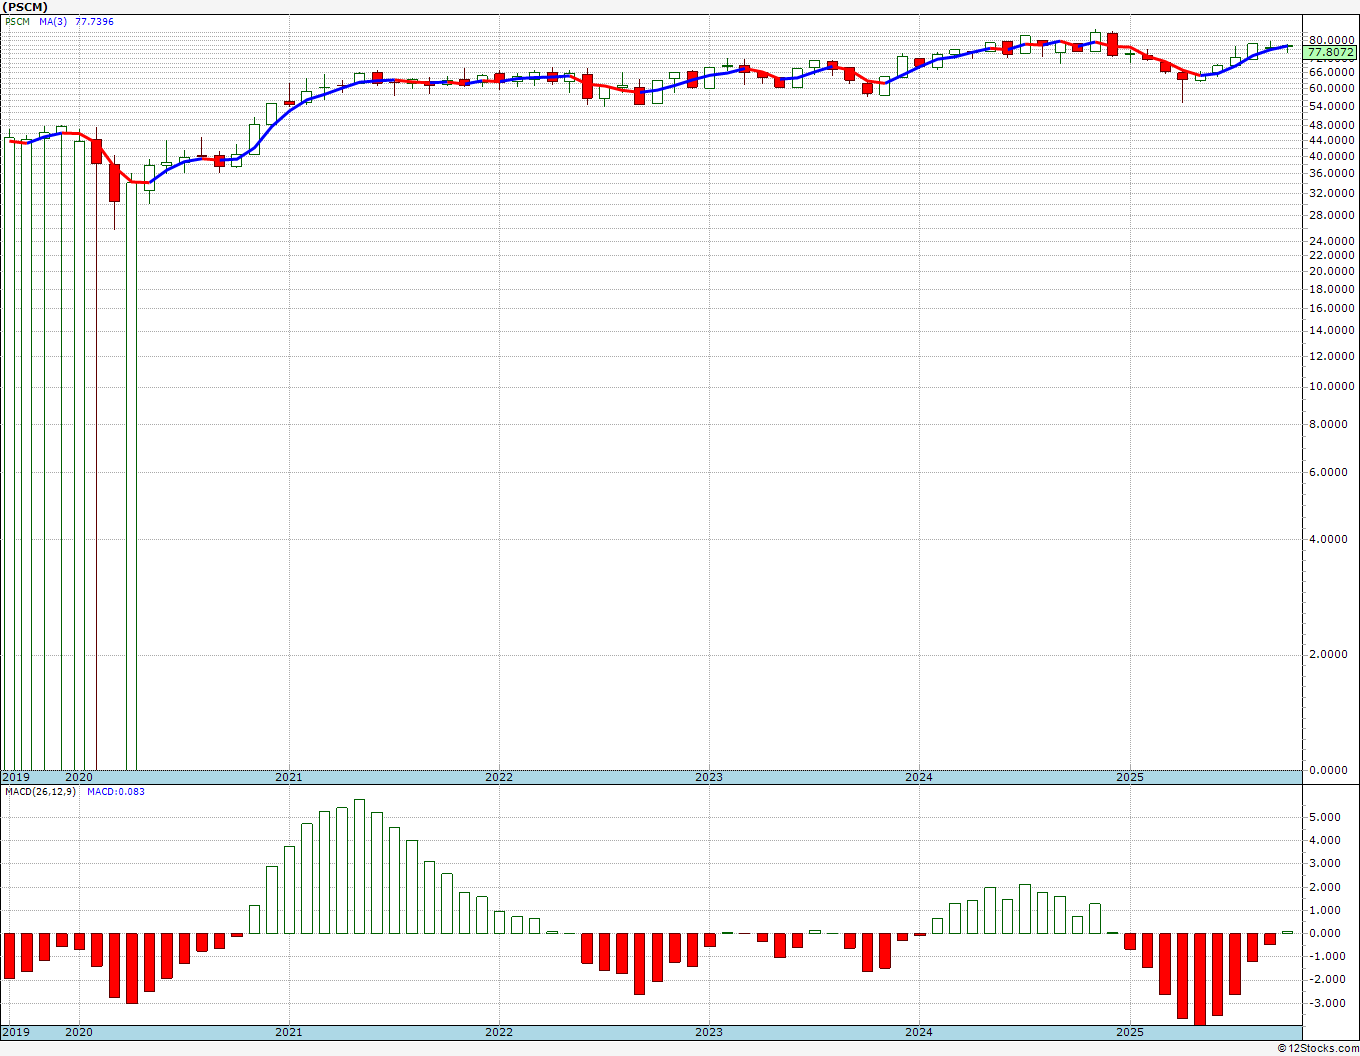Click the 12.0000 price axis label
Screen dimensions: 1360x1056
click(1332, 356)
